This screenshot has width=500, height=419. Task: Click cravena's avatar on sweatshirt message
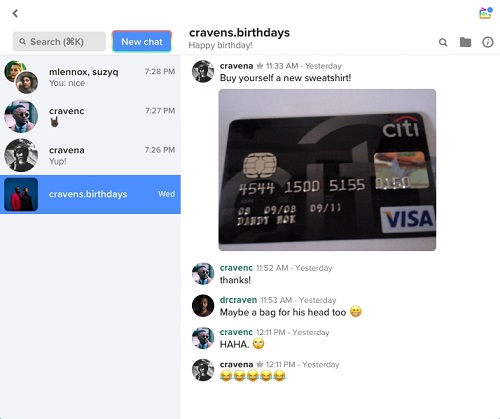click(x=203, y=71)
